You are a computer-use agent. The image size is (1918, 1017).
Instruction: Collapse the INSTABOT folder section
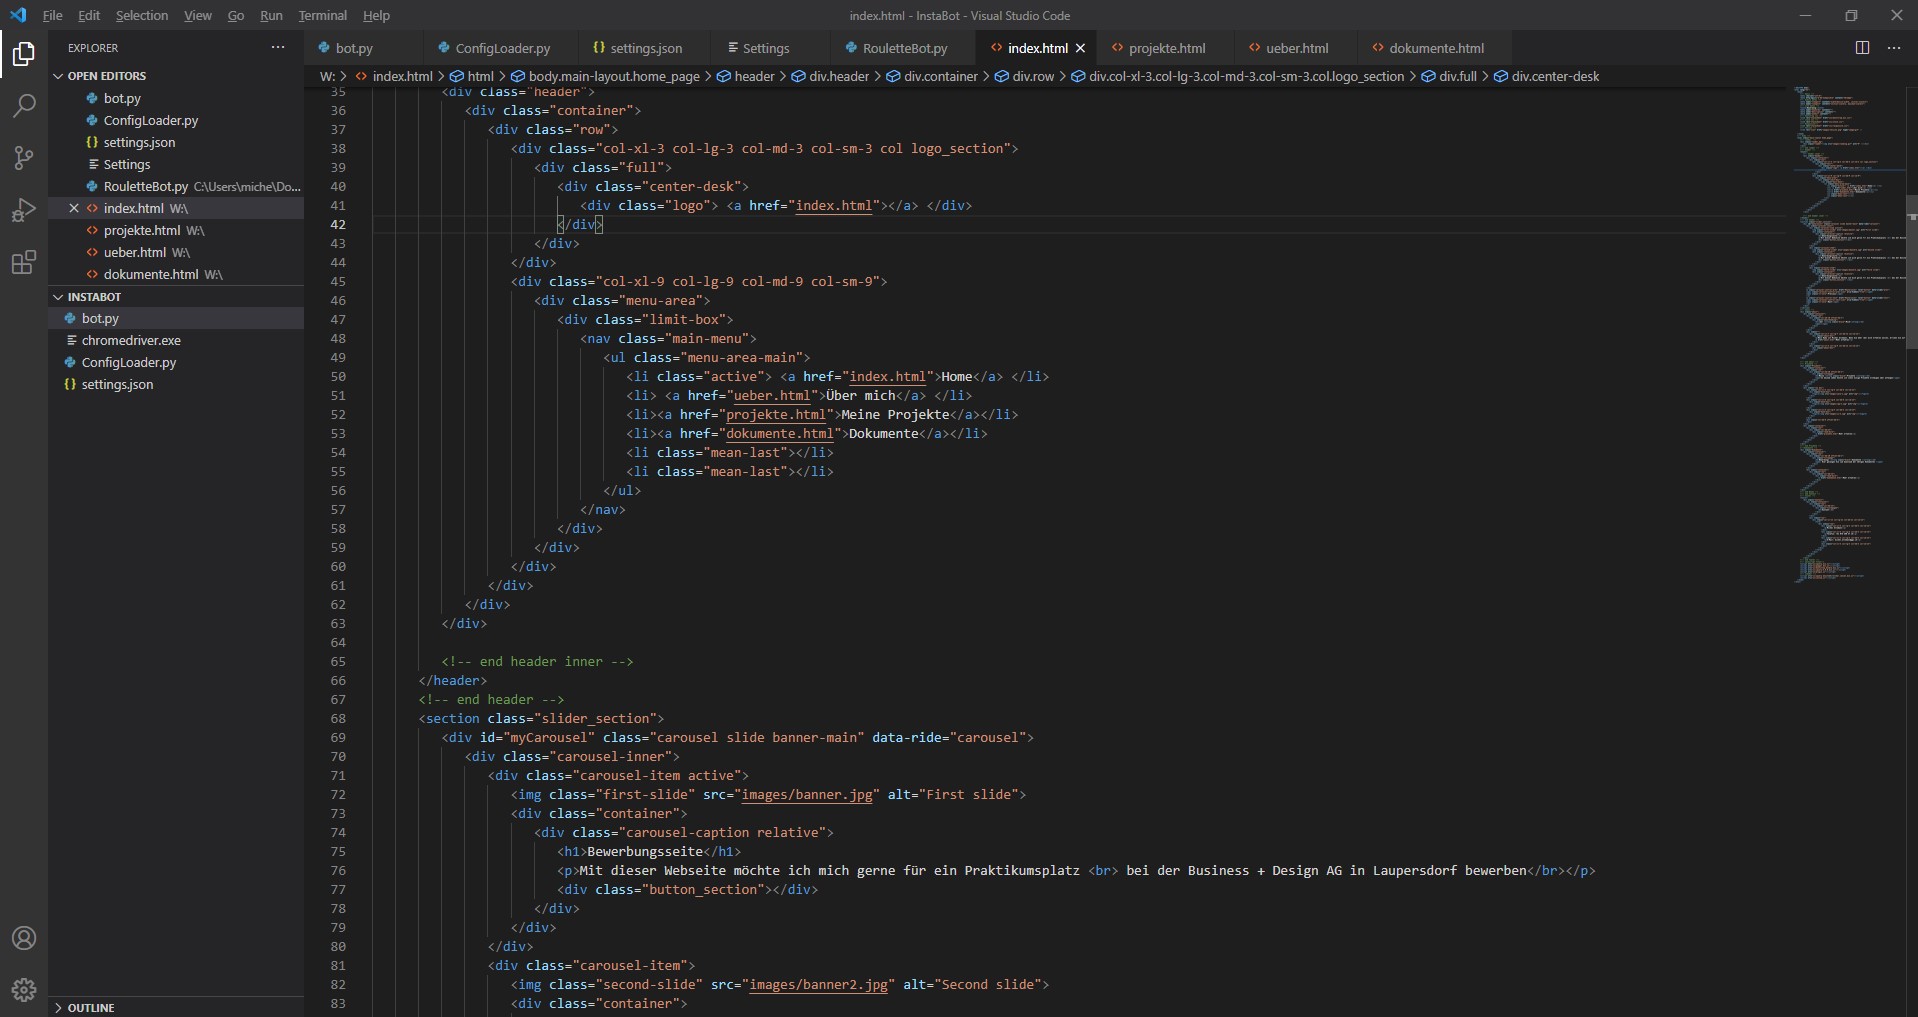59,297
